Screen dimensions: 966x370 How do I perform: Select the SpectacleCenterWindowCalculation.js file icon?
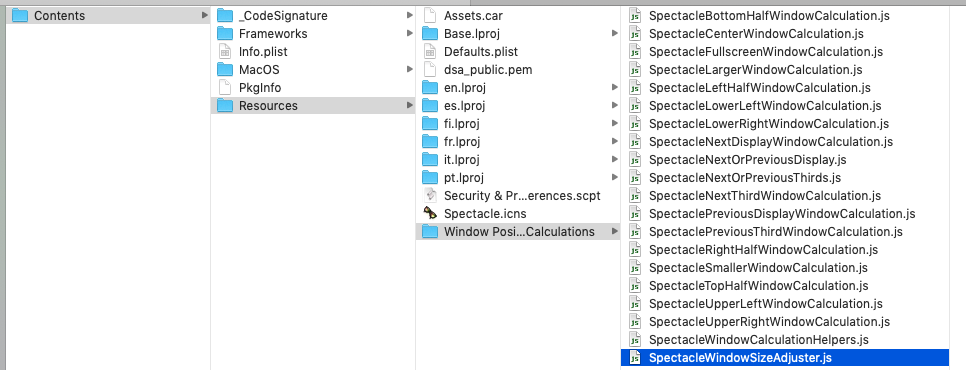(x=635, y=34)
